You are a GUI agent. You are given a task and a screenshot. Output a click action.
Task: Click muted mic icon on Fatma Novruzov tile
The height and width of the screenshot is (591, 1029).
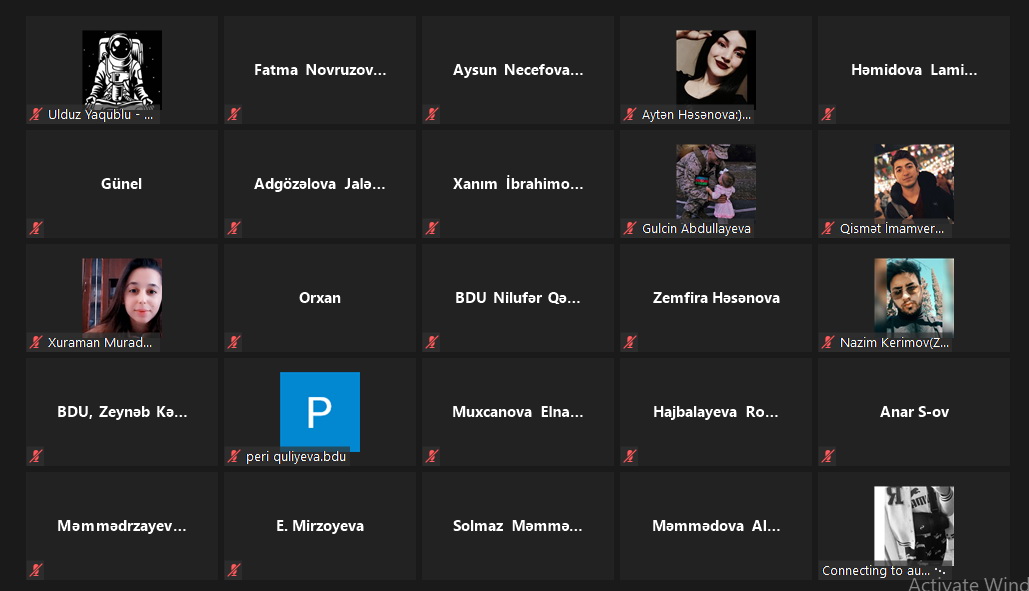pyautogui.click(x=234, y=114)
